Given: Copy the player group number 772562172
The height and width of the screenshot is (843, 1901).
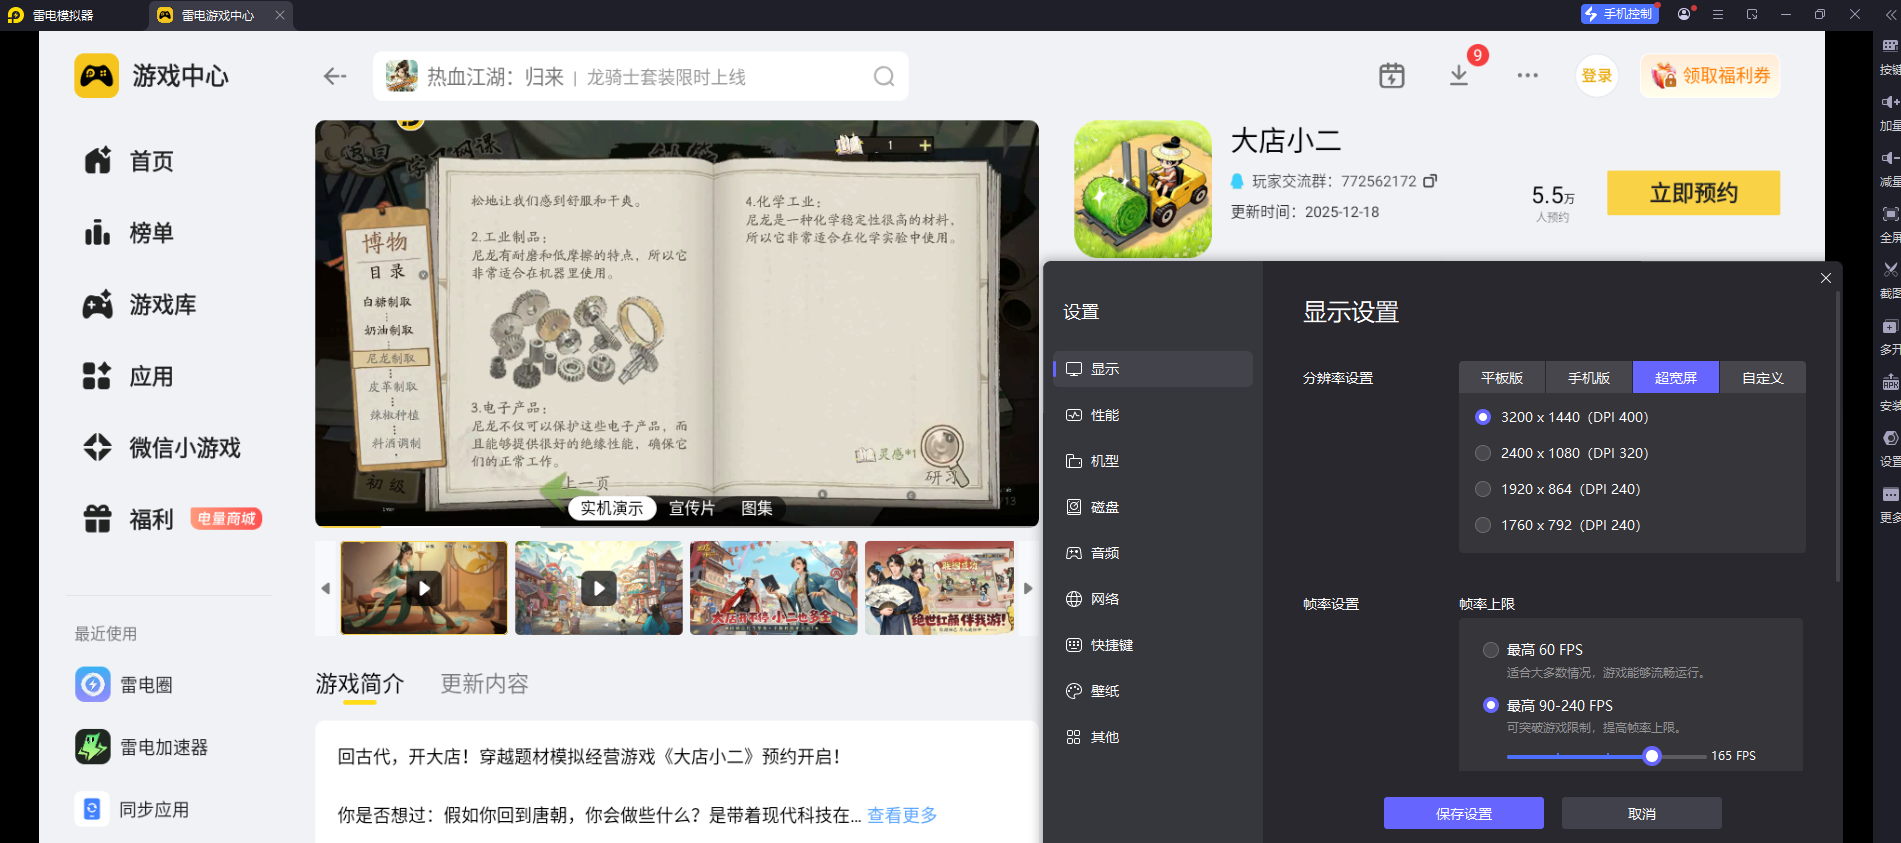Looking at the screenshot, I should [x=1430, y=181].
